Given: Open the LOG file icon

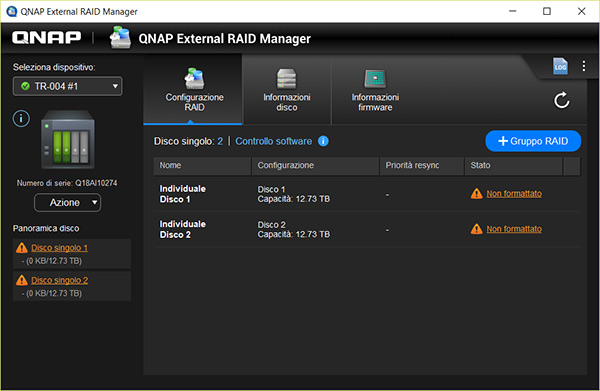Looking at the screenshot, I should point(560,66).
